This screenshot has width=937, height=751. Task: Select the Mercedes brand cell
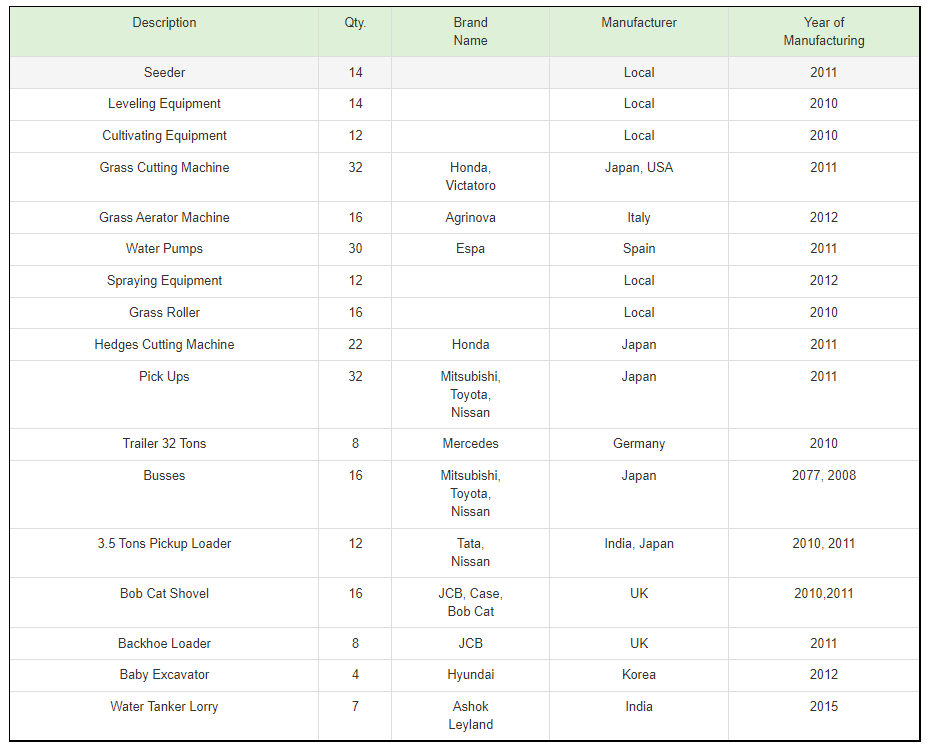click(x=470, y=444)
